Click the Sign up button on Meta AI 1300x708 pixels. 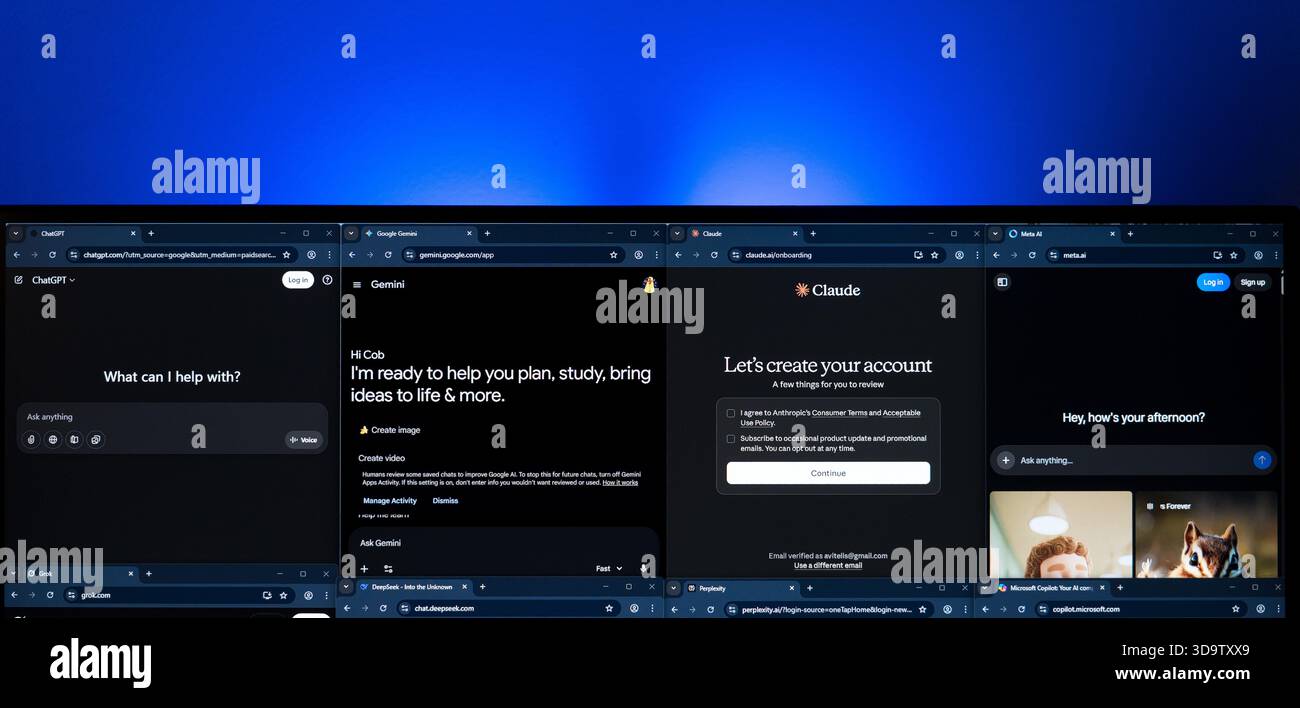(x=1253, y=282)
